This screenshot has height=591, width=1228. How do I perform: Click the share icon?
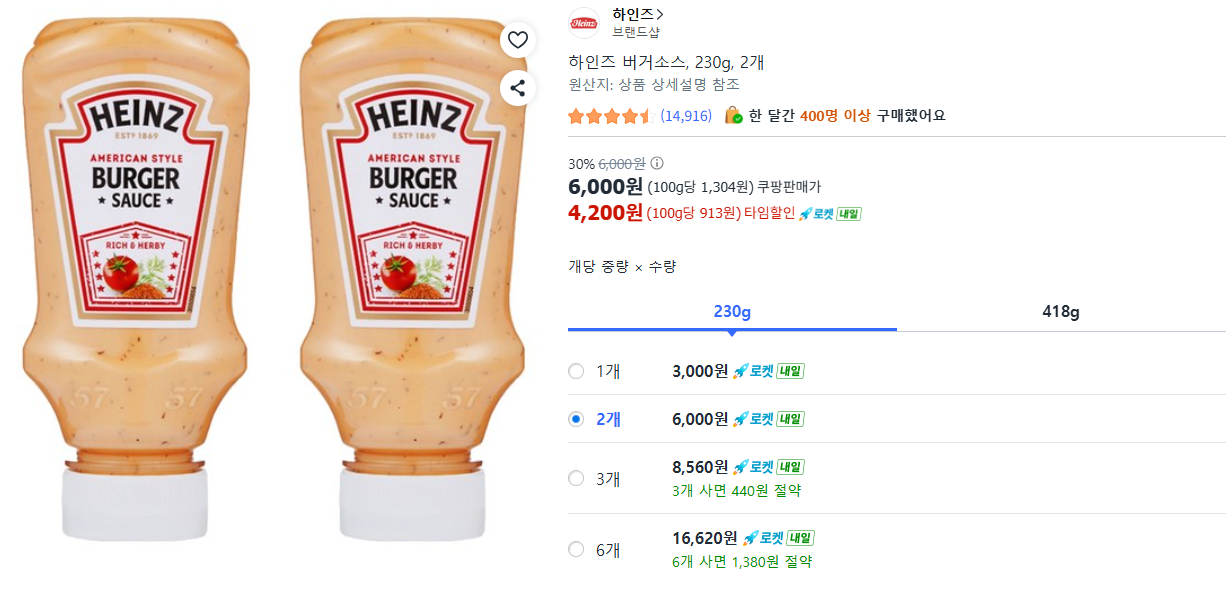(517, 88)
